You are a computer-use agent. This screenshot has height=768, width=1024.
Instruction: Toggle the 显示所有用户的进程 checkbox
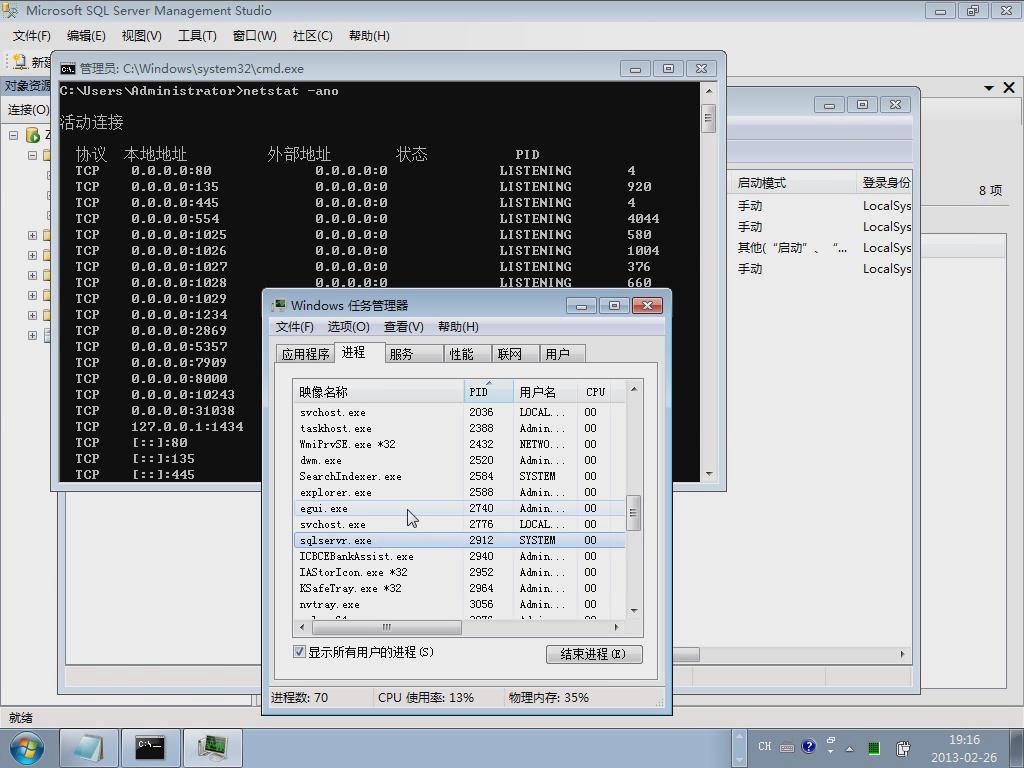[299, 652]
